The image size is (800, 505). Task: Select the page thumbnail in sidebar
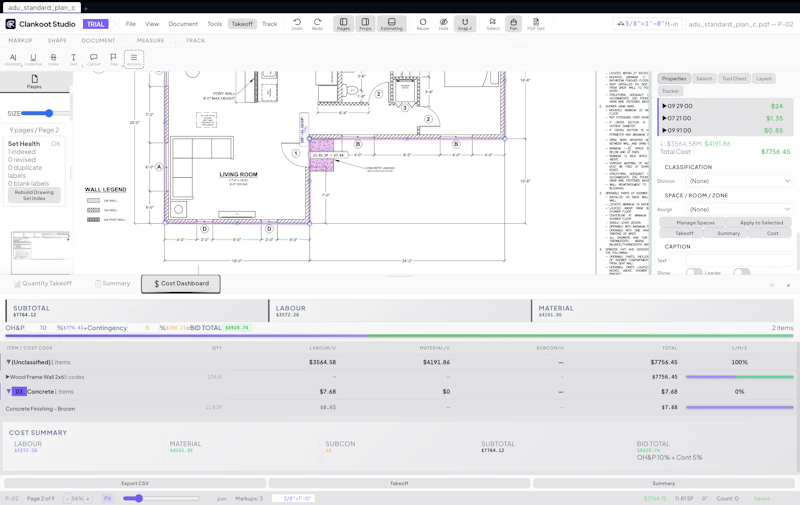(x=40, y=252)
